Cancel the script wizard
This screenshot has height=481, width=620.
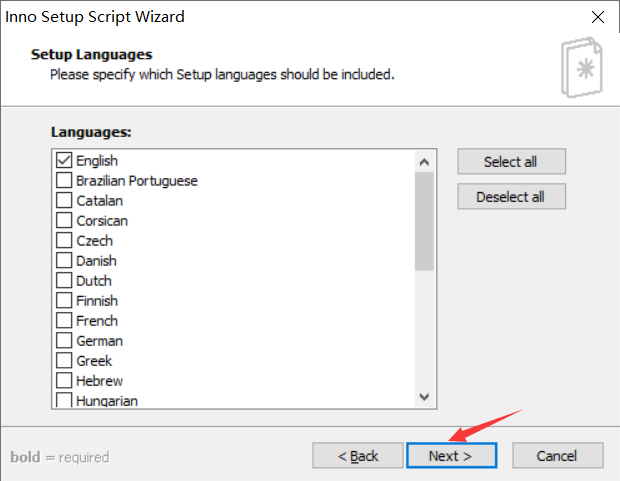[558, 456]
